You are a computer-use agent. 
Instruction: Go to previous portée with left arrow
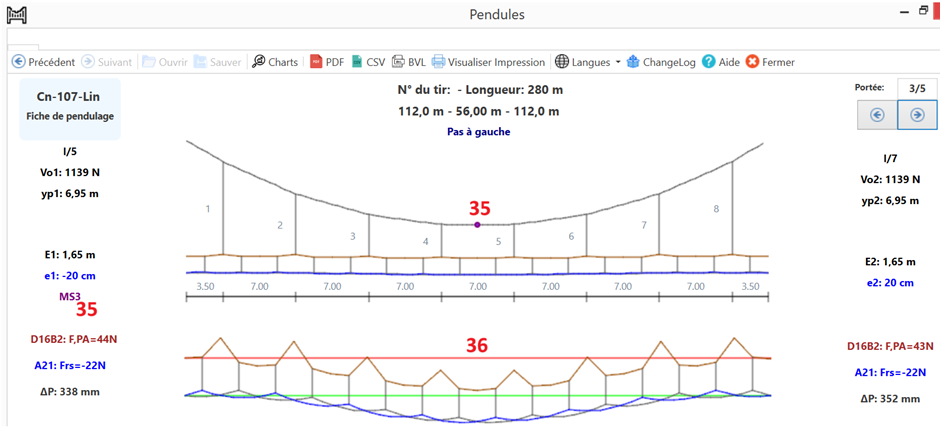click(877, 115)
